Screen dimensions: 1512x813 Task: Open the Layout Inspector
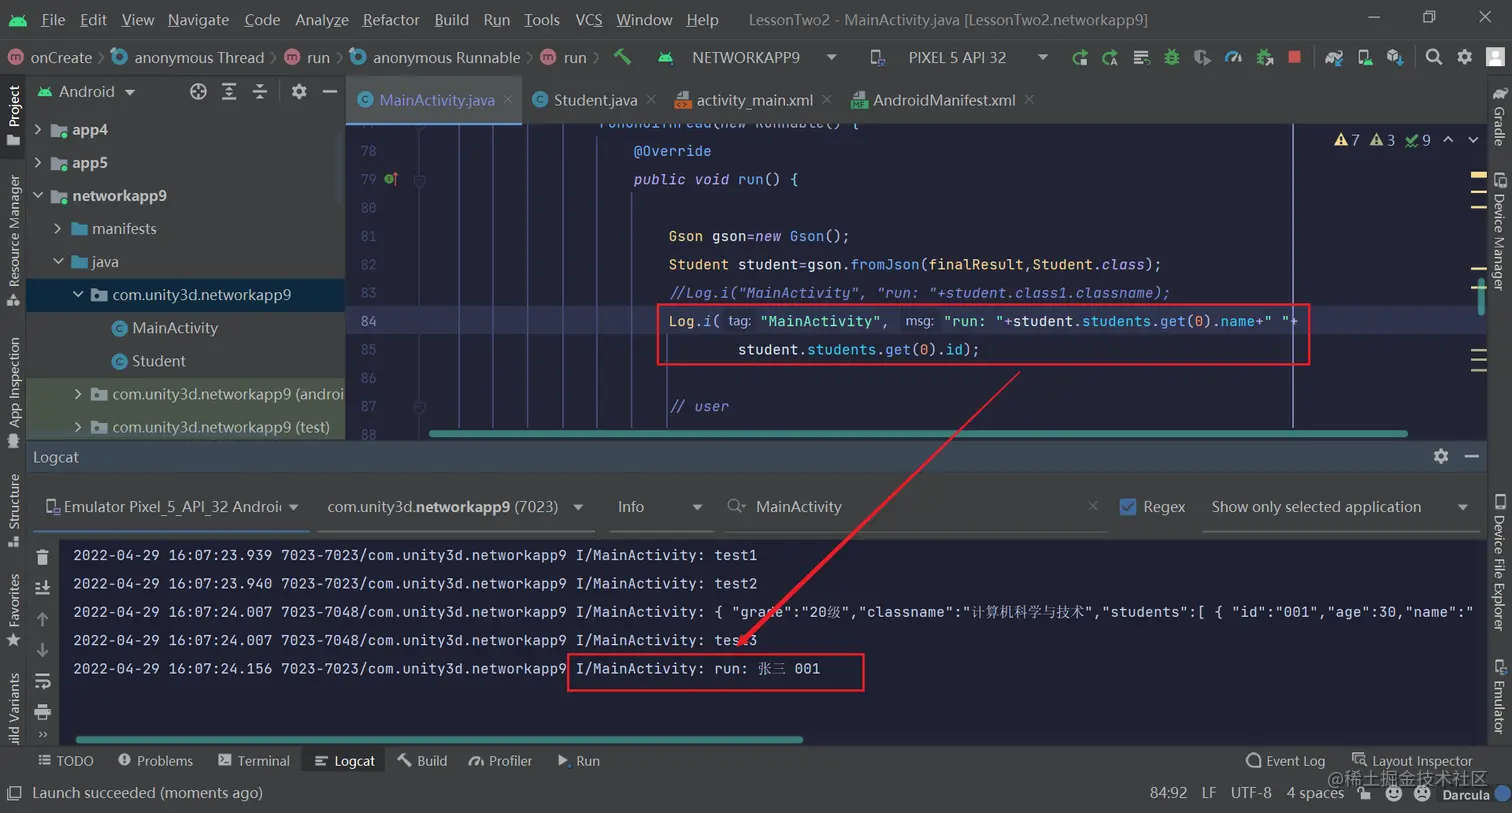1412,761
